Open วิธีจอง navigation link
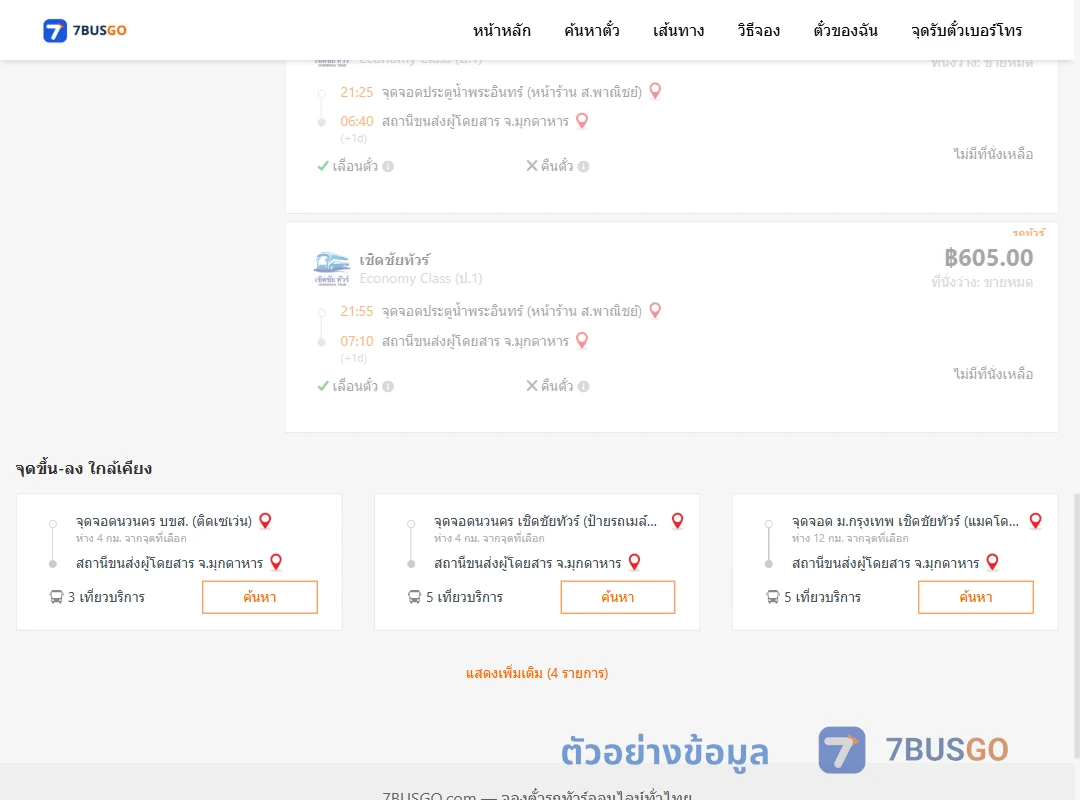This screenshot has width=1080, height=800. coord(758,30)
